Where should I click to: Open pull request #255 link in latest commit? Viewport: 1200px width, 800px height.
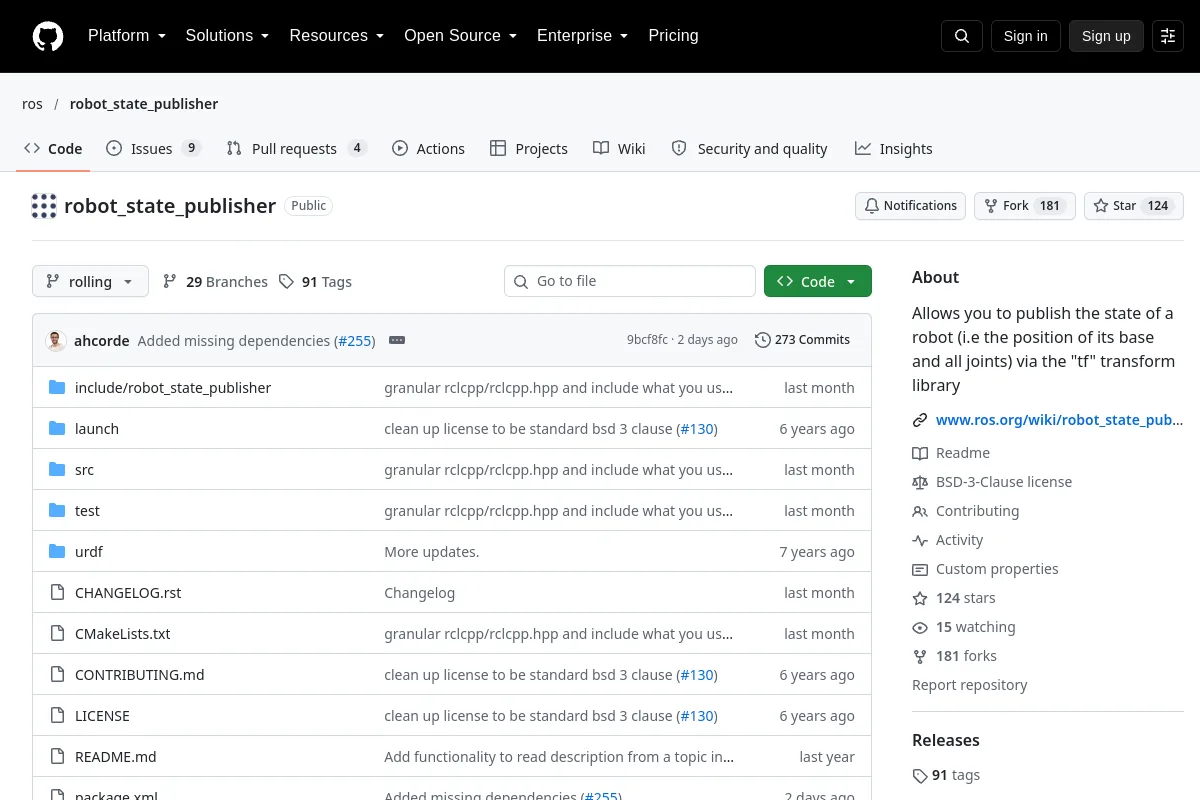(x=354, y=341)
